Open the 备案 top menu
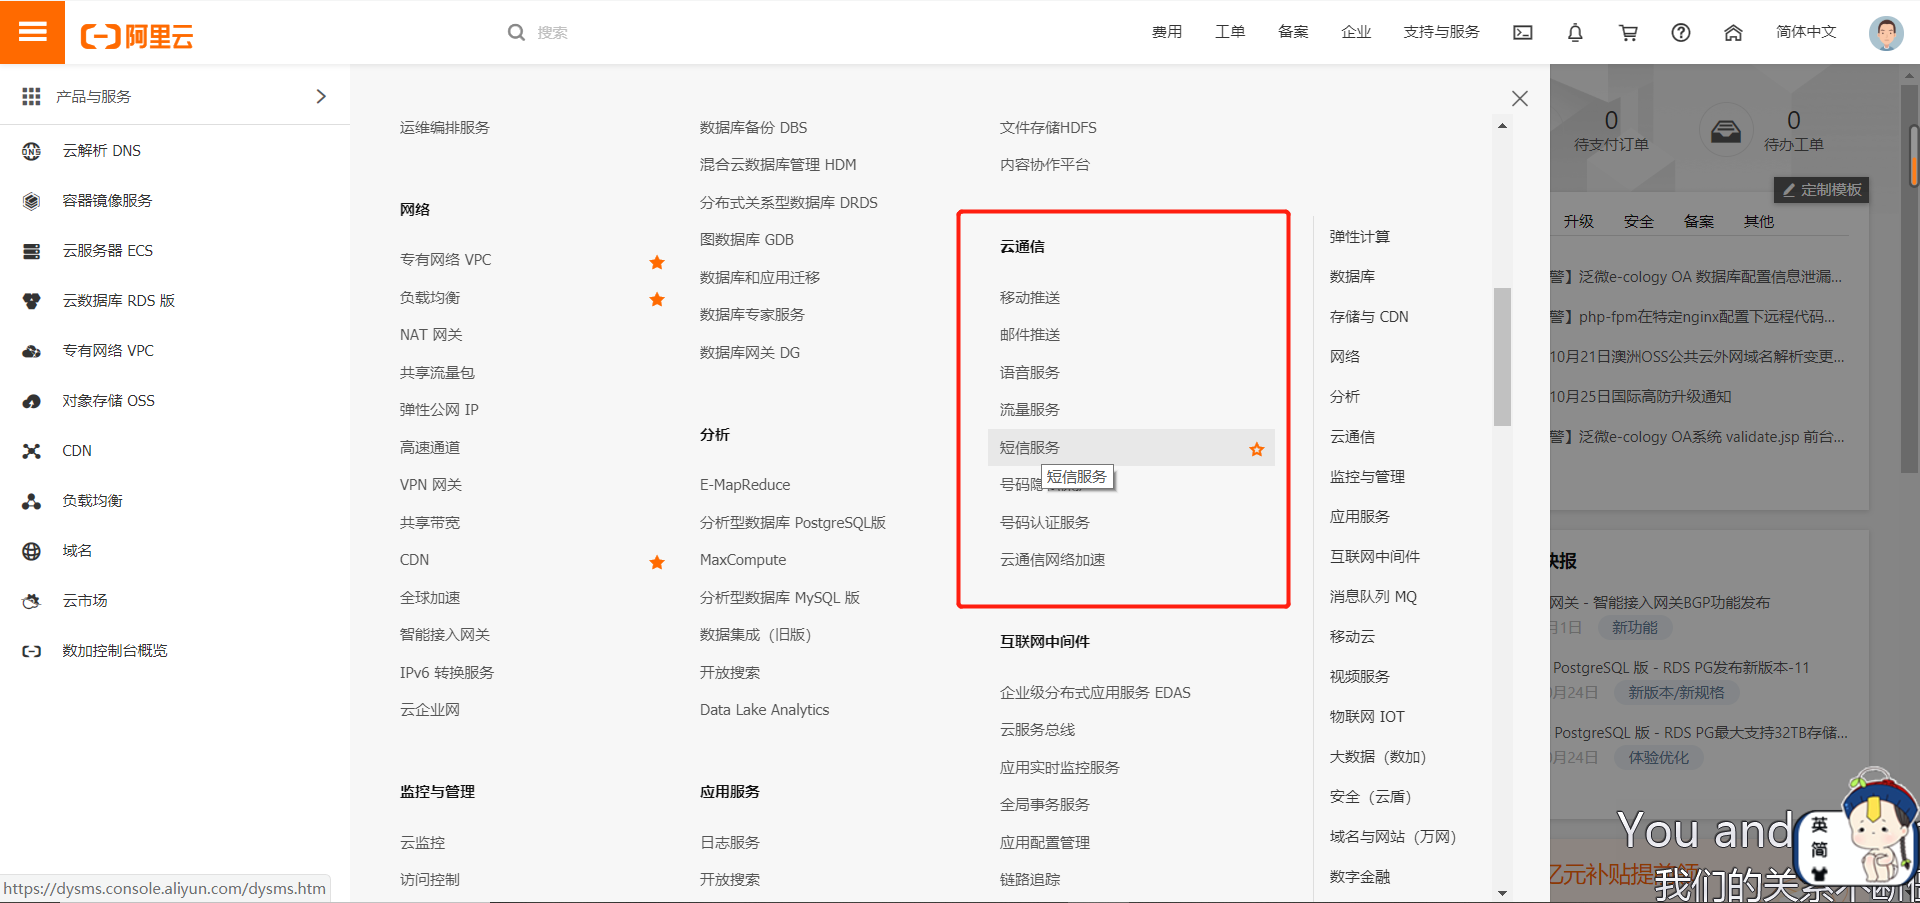Viewport: 1920px width, 903px height. point(1293,32)
